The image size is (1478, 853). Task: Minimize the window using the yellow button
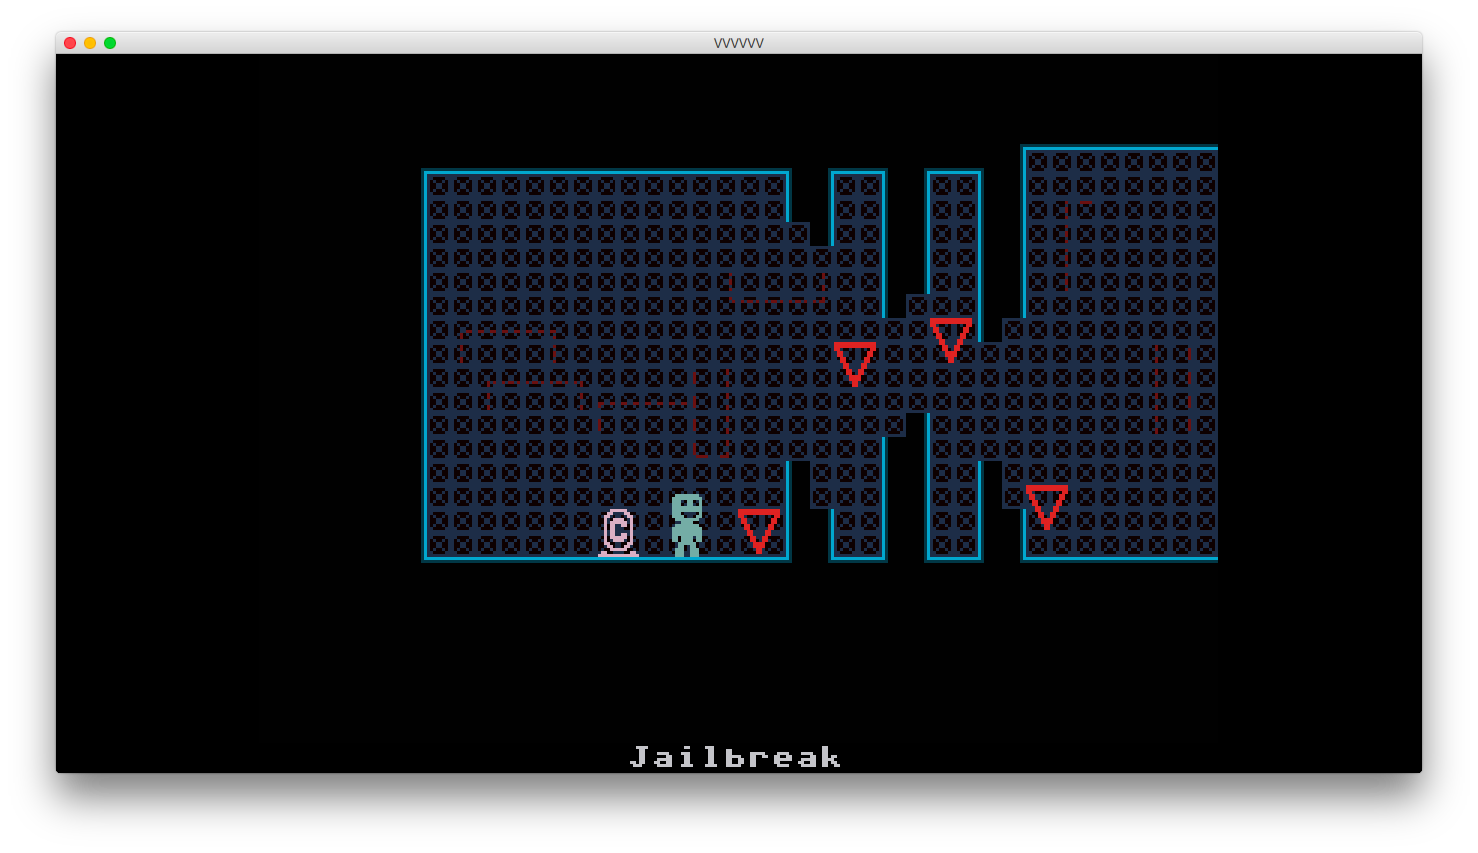[x=90, y=43]
